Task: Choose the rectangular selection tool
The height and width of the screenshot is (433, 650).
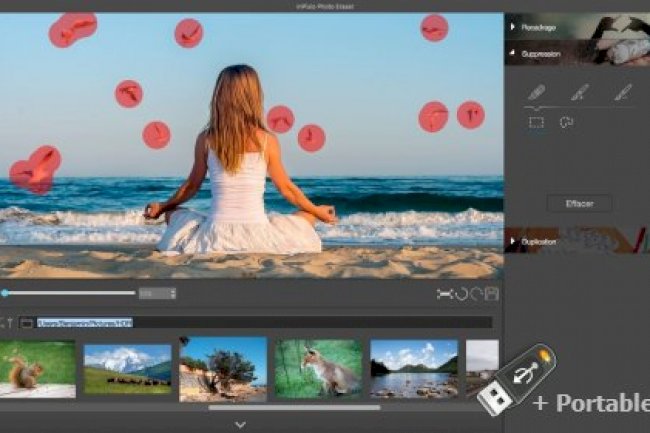Action: pos(536,122)
